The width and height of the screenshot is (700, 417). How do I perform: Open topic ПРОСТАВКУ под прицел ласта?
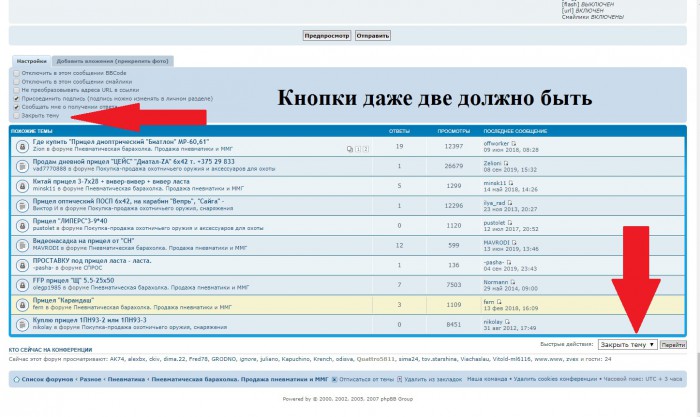click(92, 261)
